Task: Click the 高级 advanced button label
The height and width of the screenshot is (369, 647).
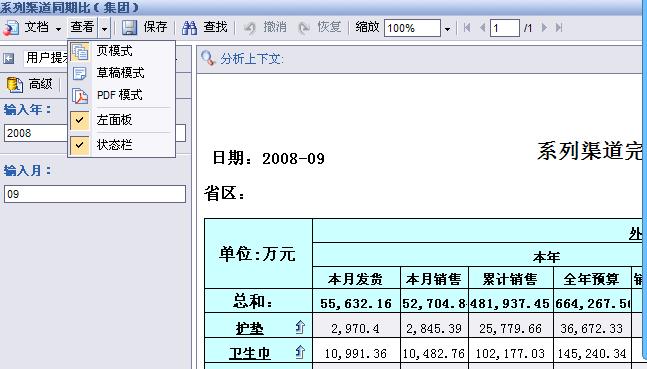Action: coord(40,84)
